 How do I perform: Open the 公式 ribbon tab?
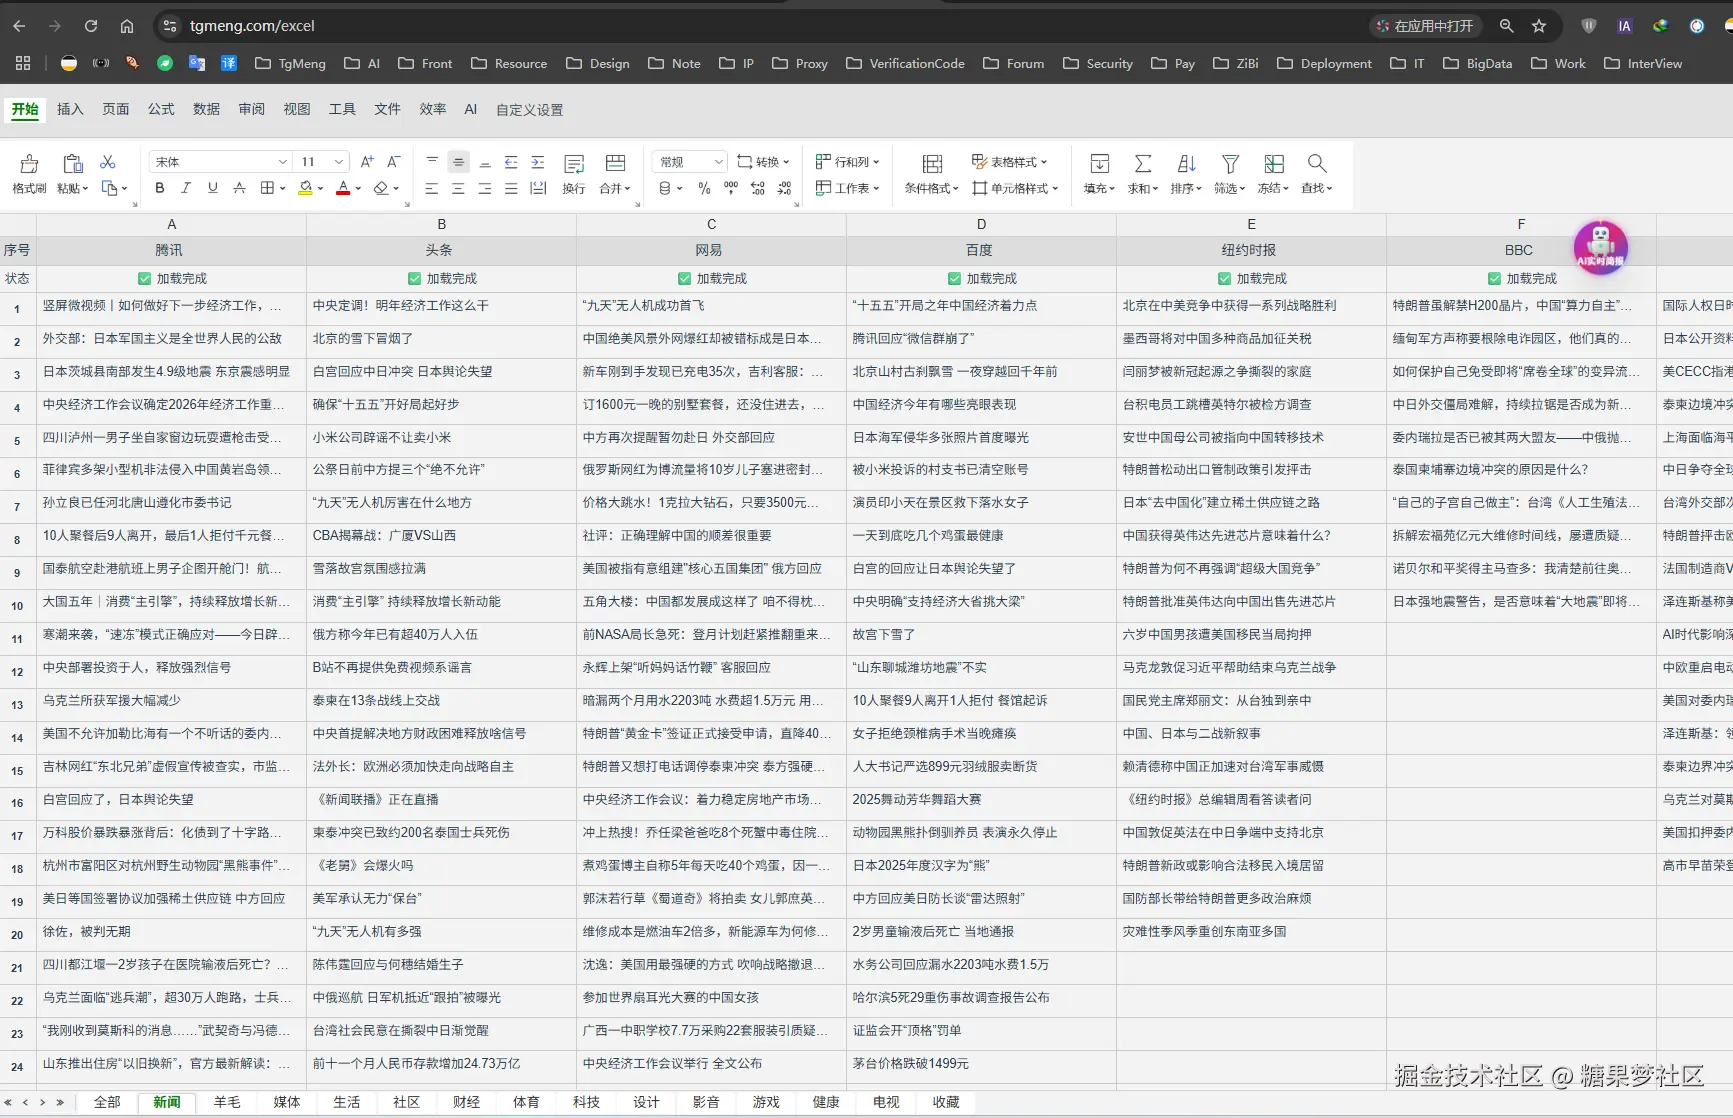(x=161, y=109)
